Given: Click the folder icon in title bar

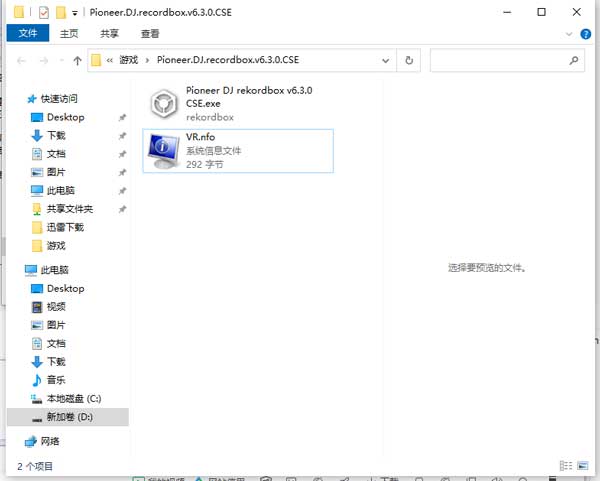Looking at the screenshot, I should click(x=19, y=12).
